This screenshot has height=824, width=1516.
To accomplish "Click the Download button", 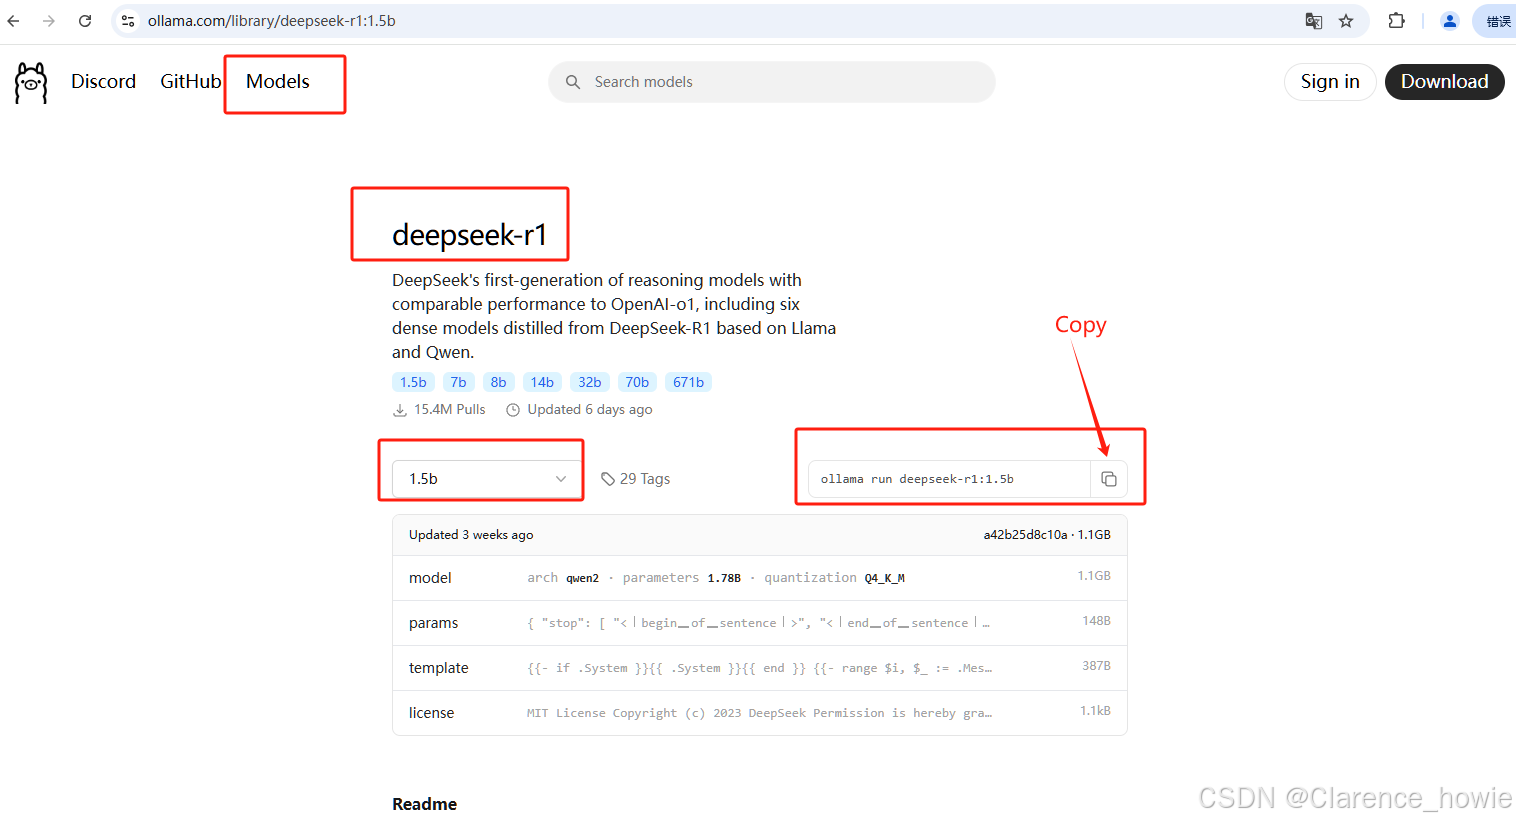I will [1444, 82].
